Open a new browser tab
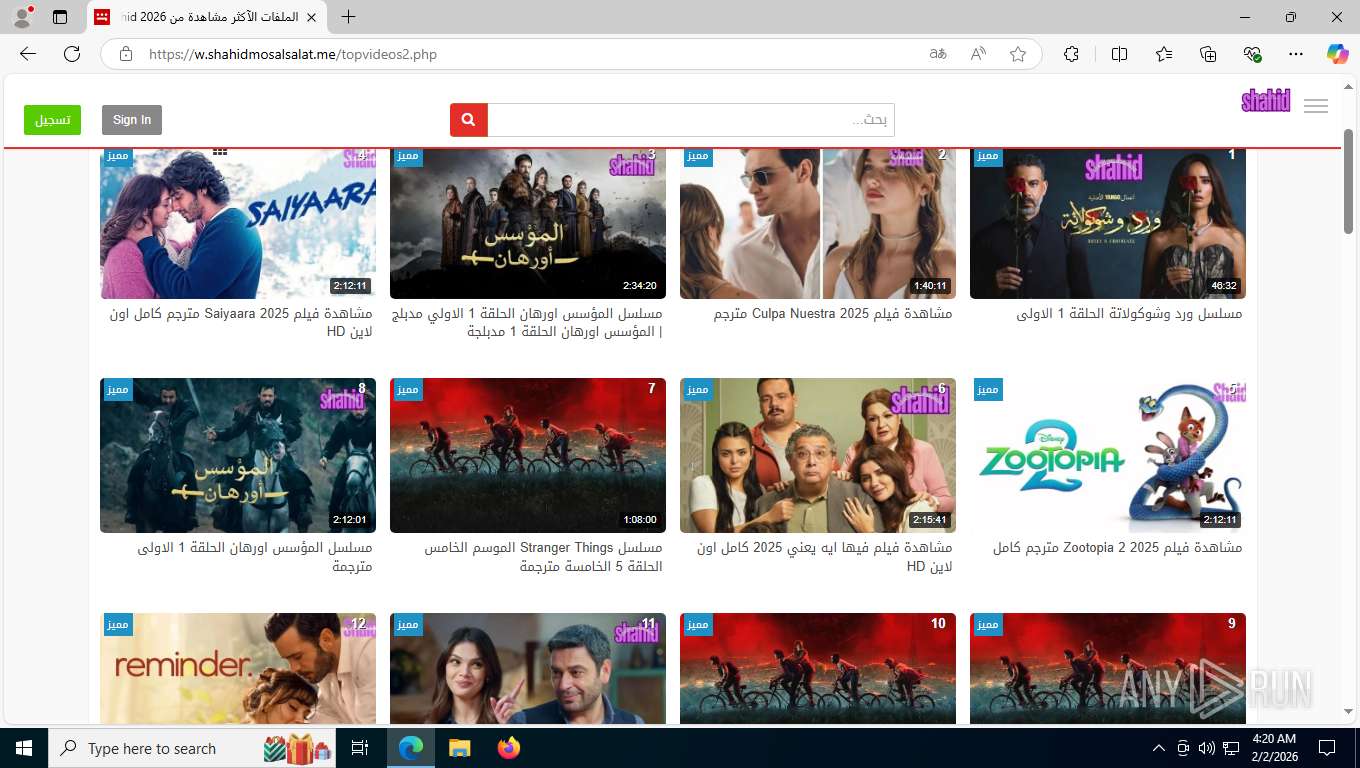The width and height of the screenshot is (1360, 768). click(348, 17)
